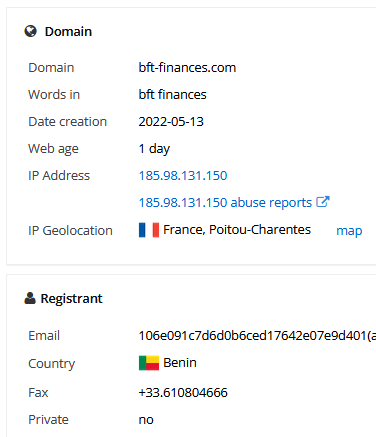This screenshot has width=376, height=437.
Task: Click the 'Domain' field label in table
Action: pyautogui.click(x=51, y=68)
